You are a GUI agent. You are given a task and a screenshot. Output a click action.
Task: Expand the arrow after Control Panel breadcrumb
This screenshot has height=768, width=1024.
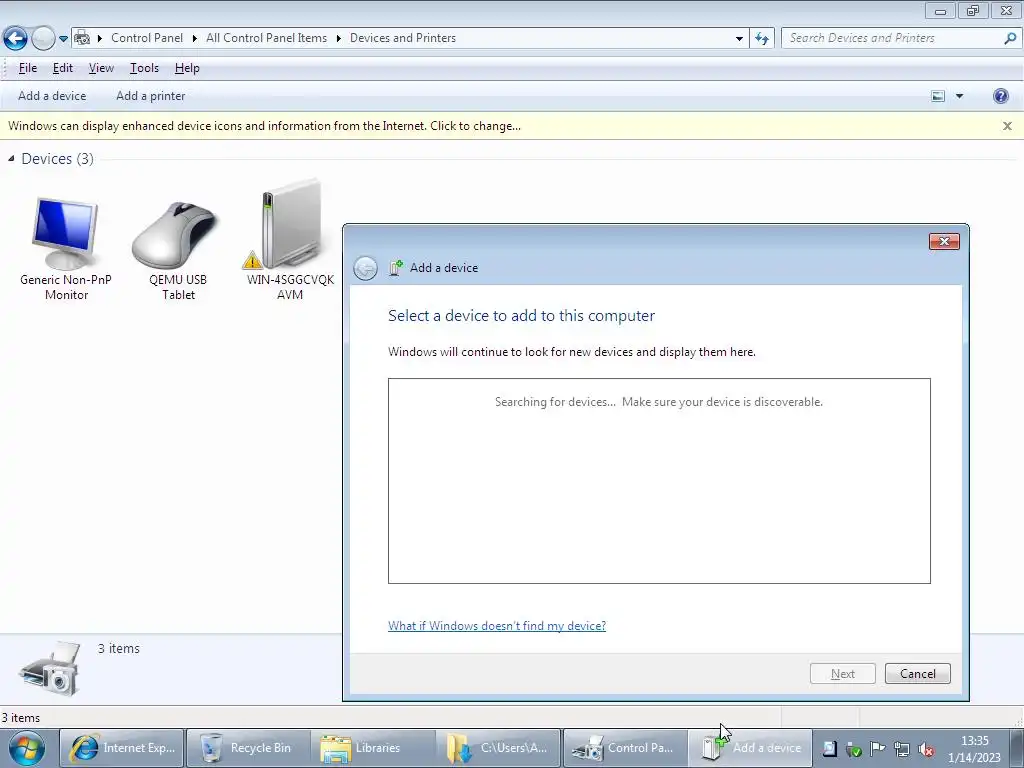click(194, 39)
